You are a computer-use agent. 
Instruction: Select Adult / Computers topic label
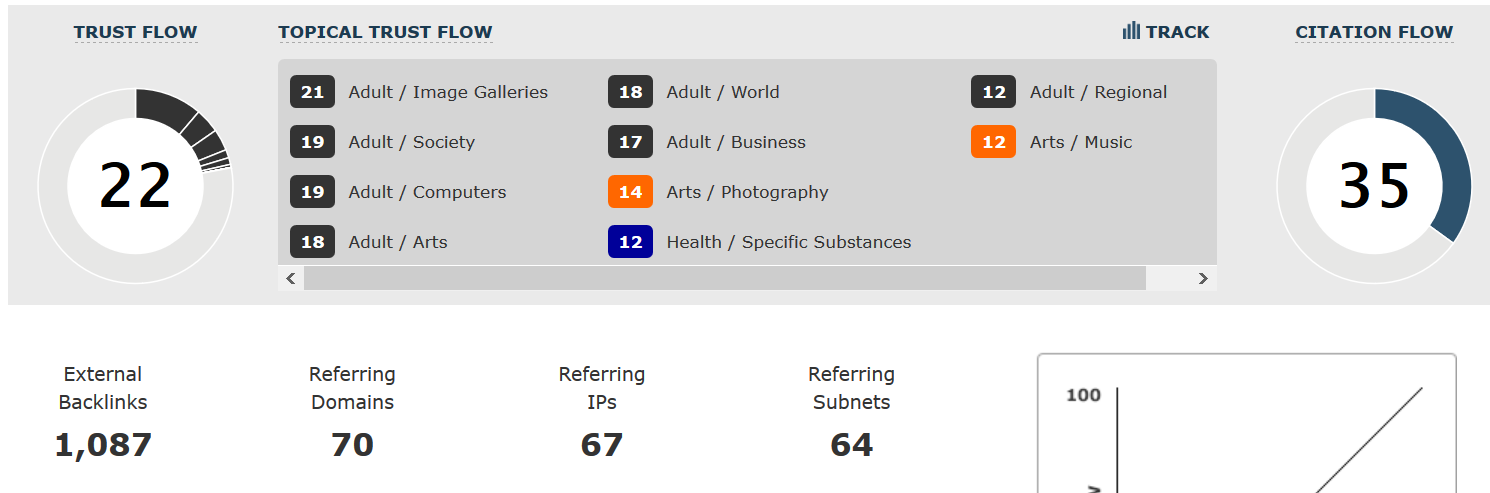click(427, 192)
